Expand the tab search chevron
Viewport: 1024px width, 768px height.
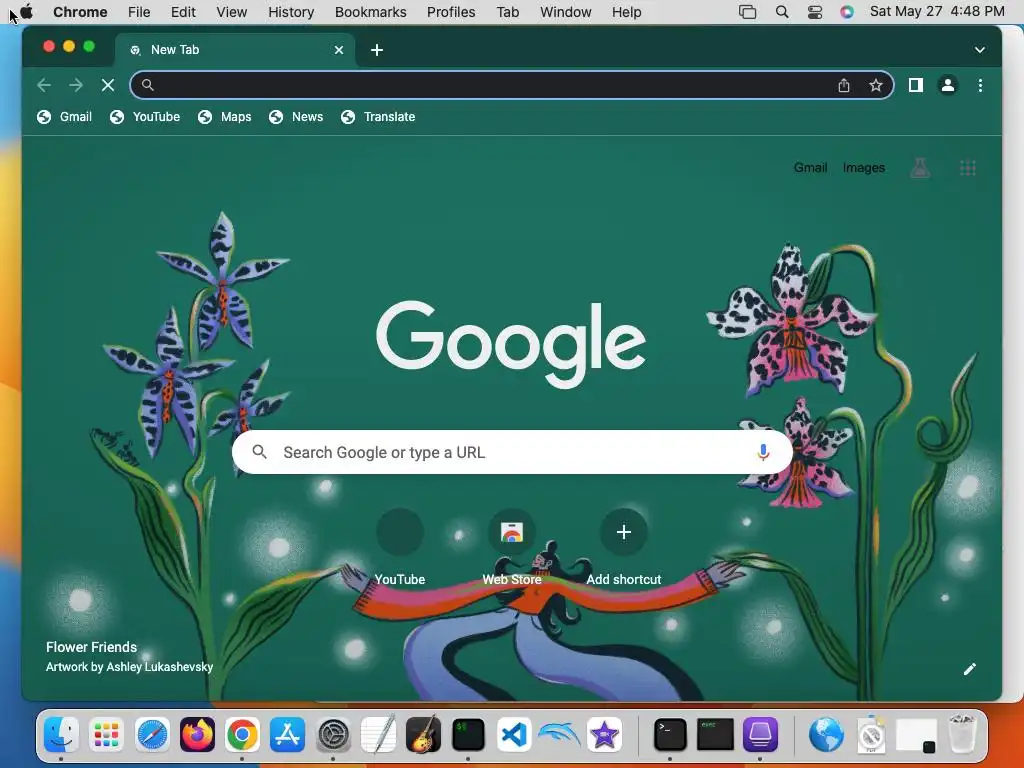coord(980,50)
